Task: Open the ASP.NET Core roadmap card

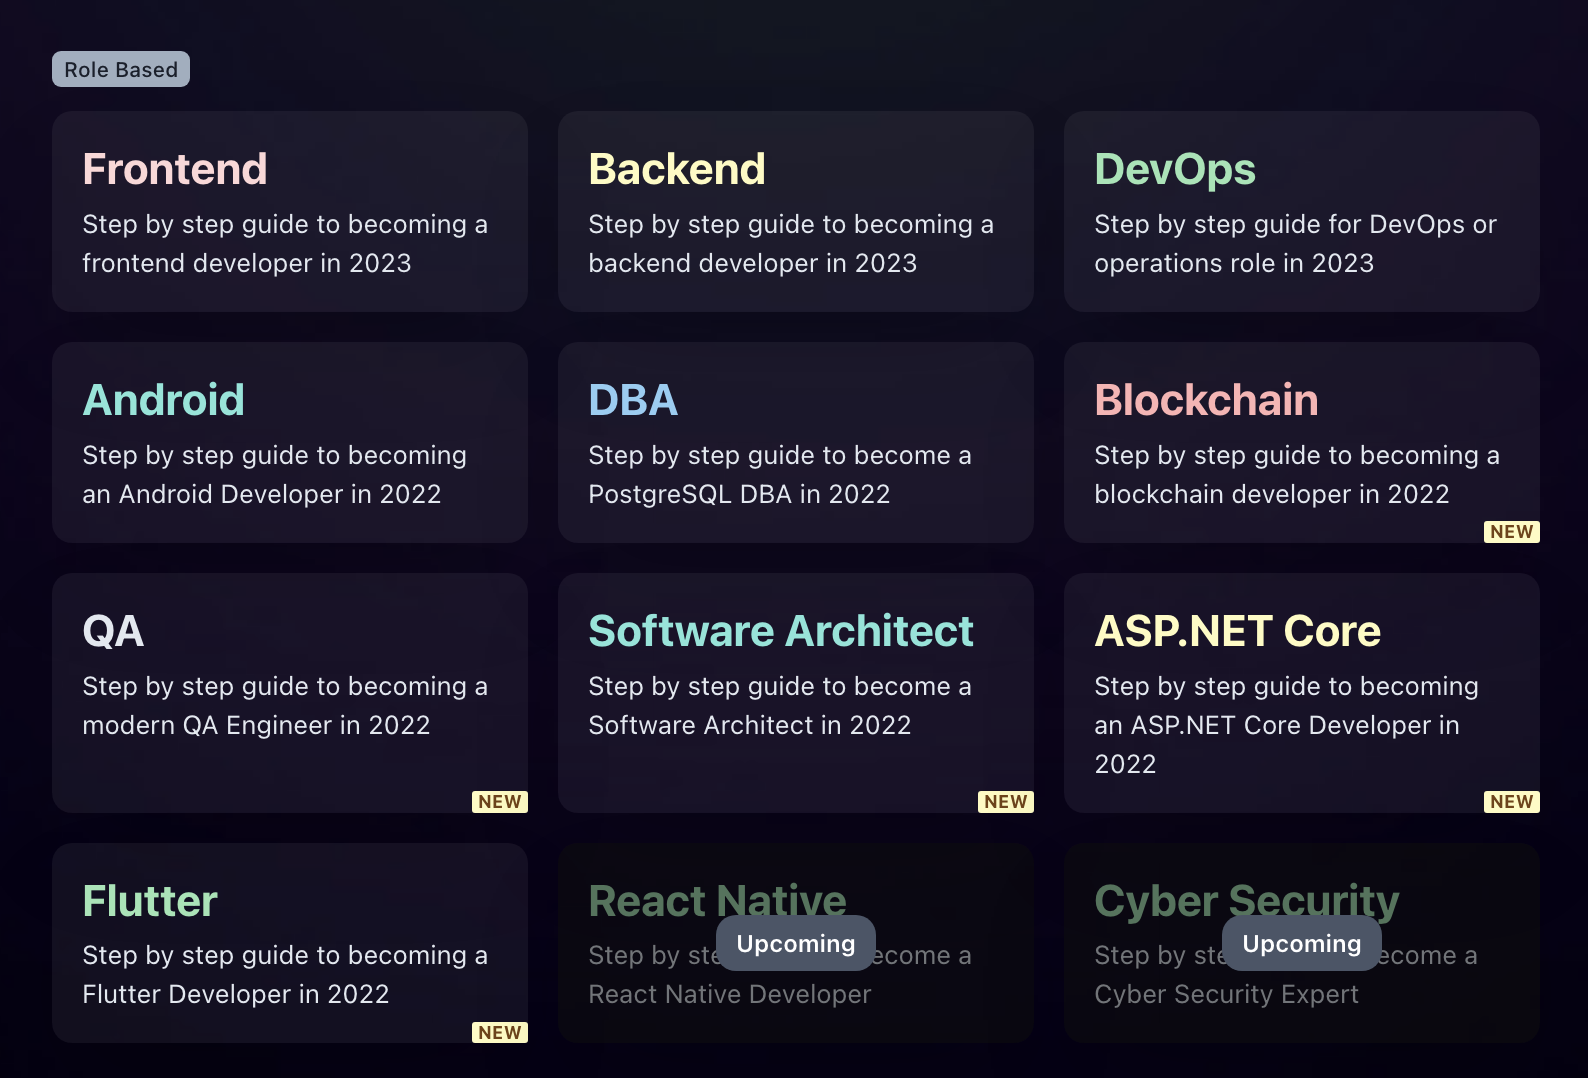Action: coord(1302,693)
